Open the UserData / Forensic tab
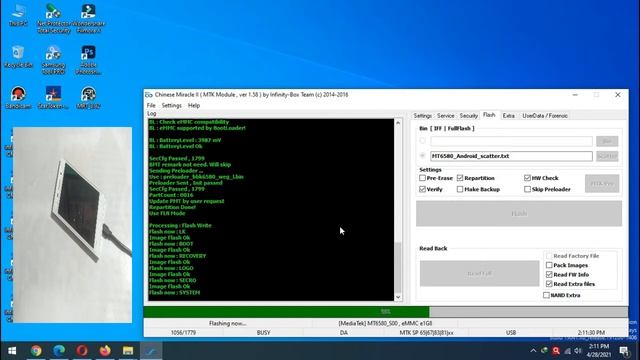 tap(545, 116)
